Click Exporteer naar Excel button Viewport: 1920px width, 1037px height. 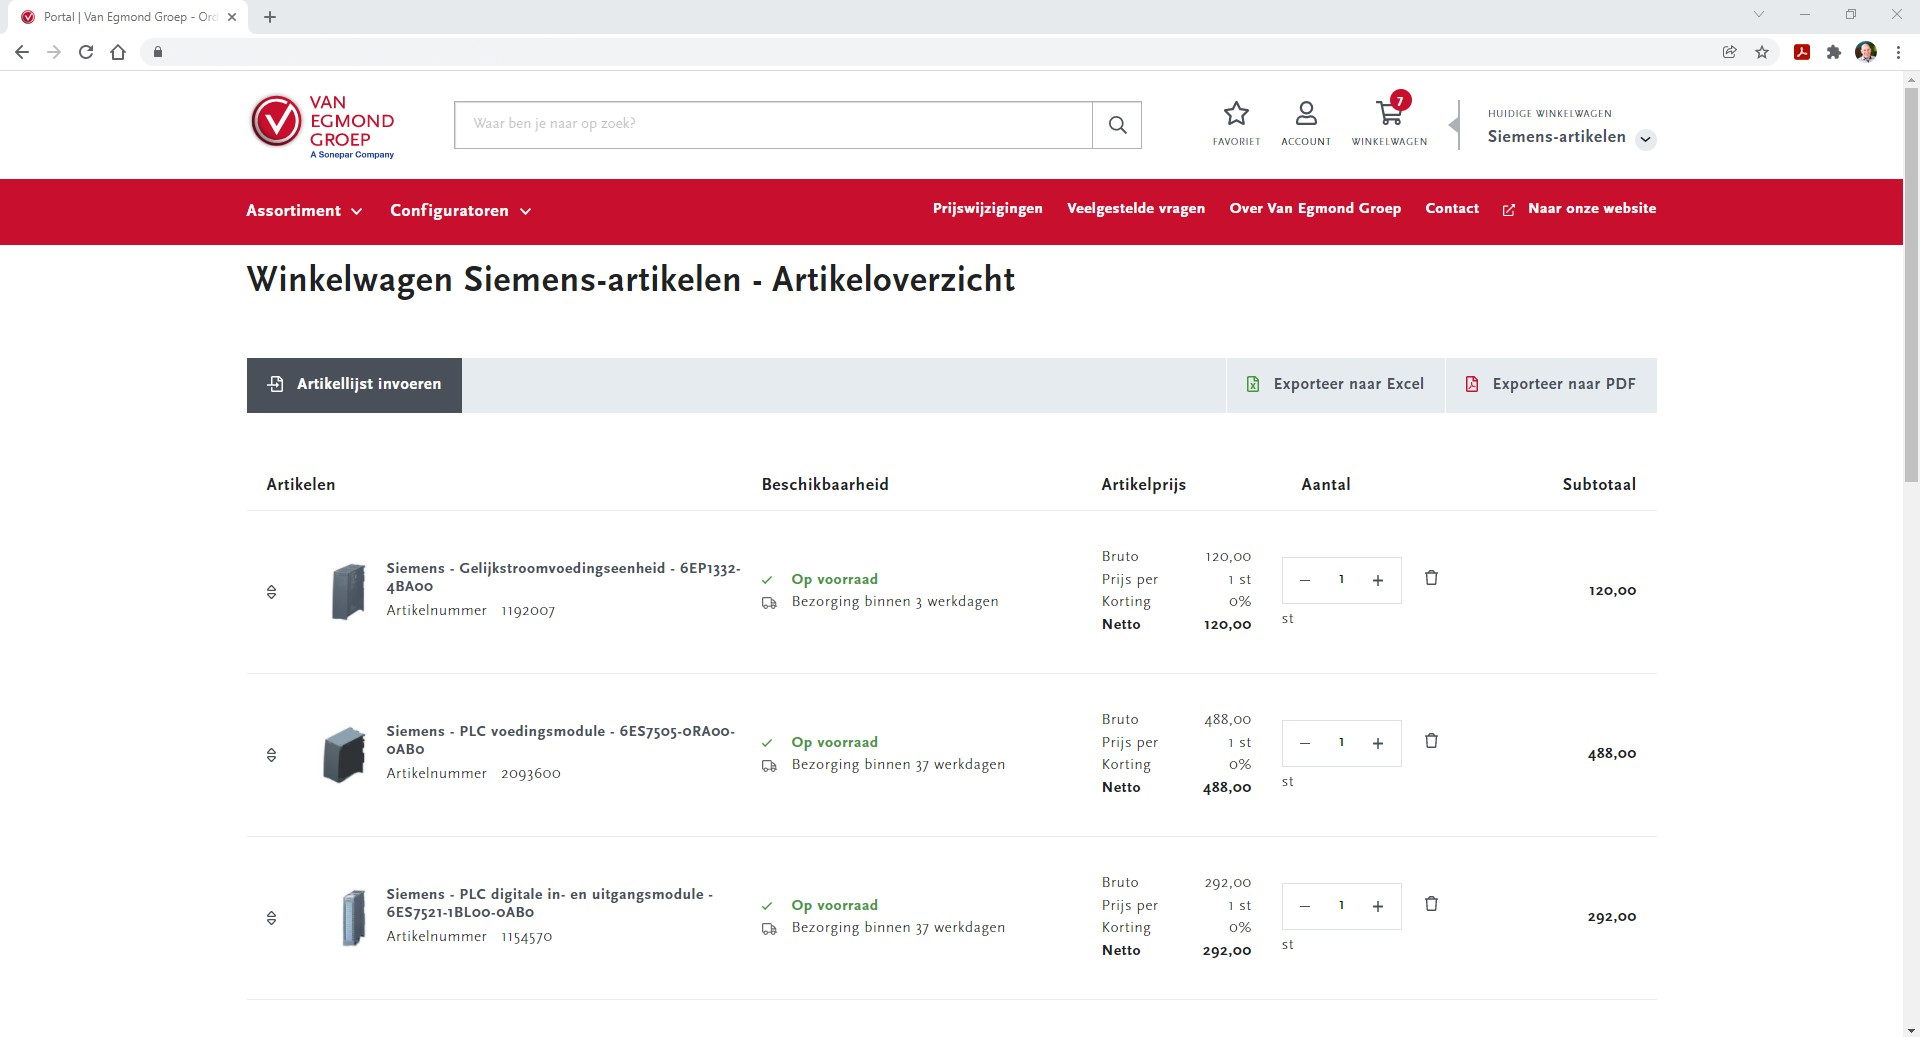[x=1335, y=385]
